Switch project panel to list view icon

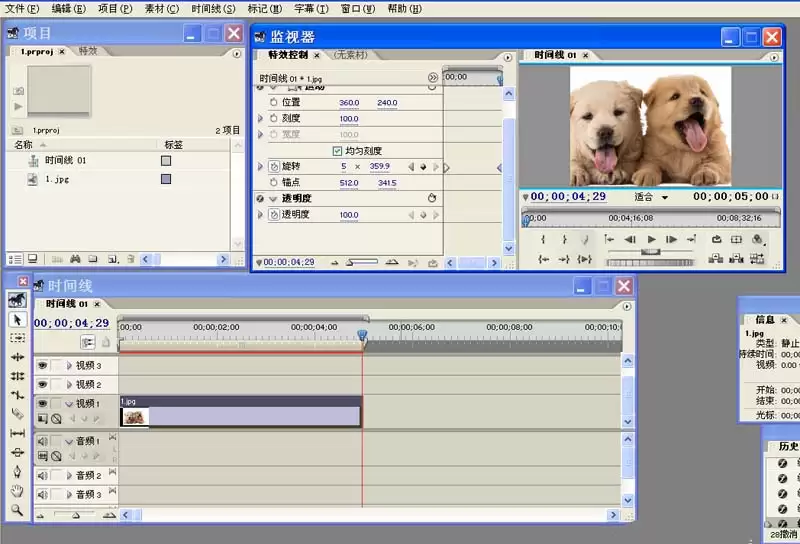pyautogui.click(x=15, y=259)
